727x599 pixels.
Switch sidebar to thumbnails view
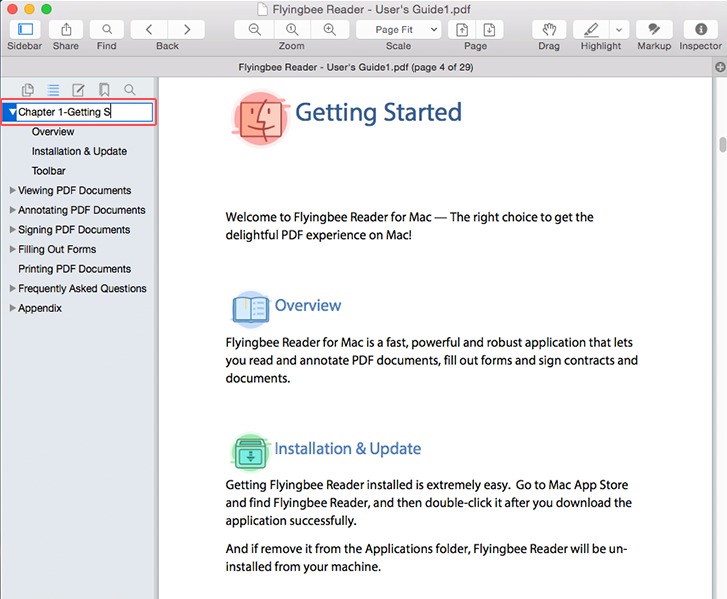coord(28,89)
